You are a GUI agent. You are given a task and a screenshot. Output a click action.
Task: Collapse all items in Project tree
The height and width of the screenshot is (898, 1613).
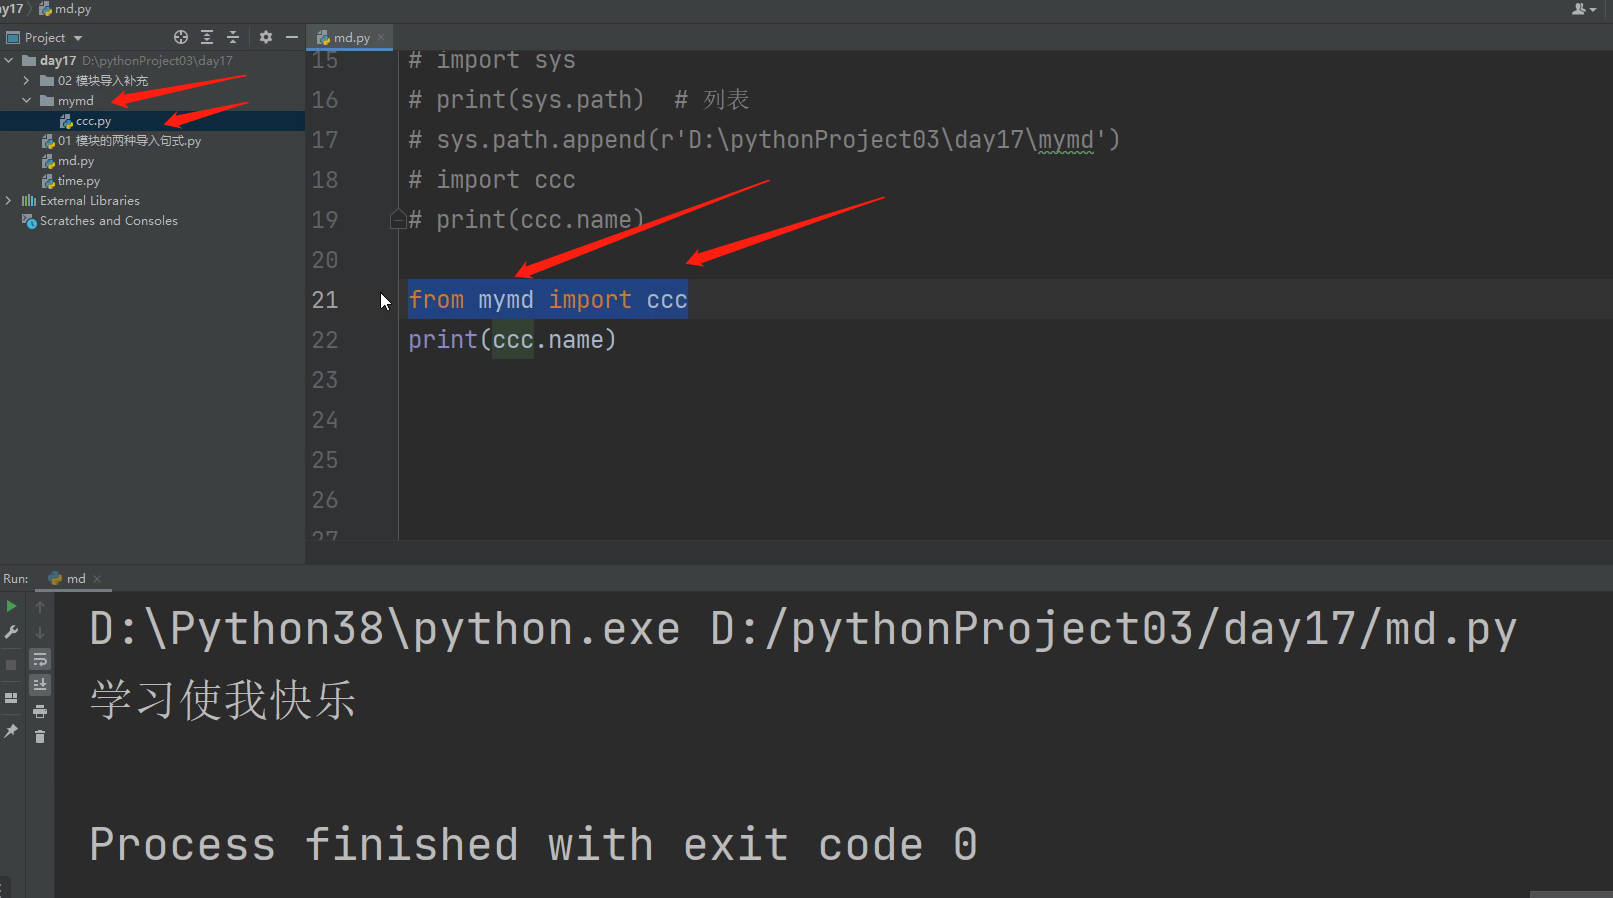233,37
